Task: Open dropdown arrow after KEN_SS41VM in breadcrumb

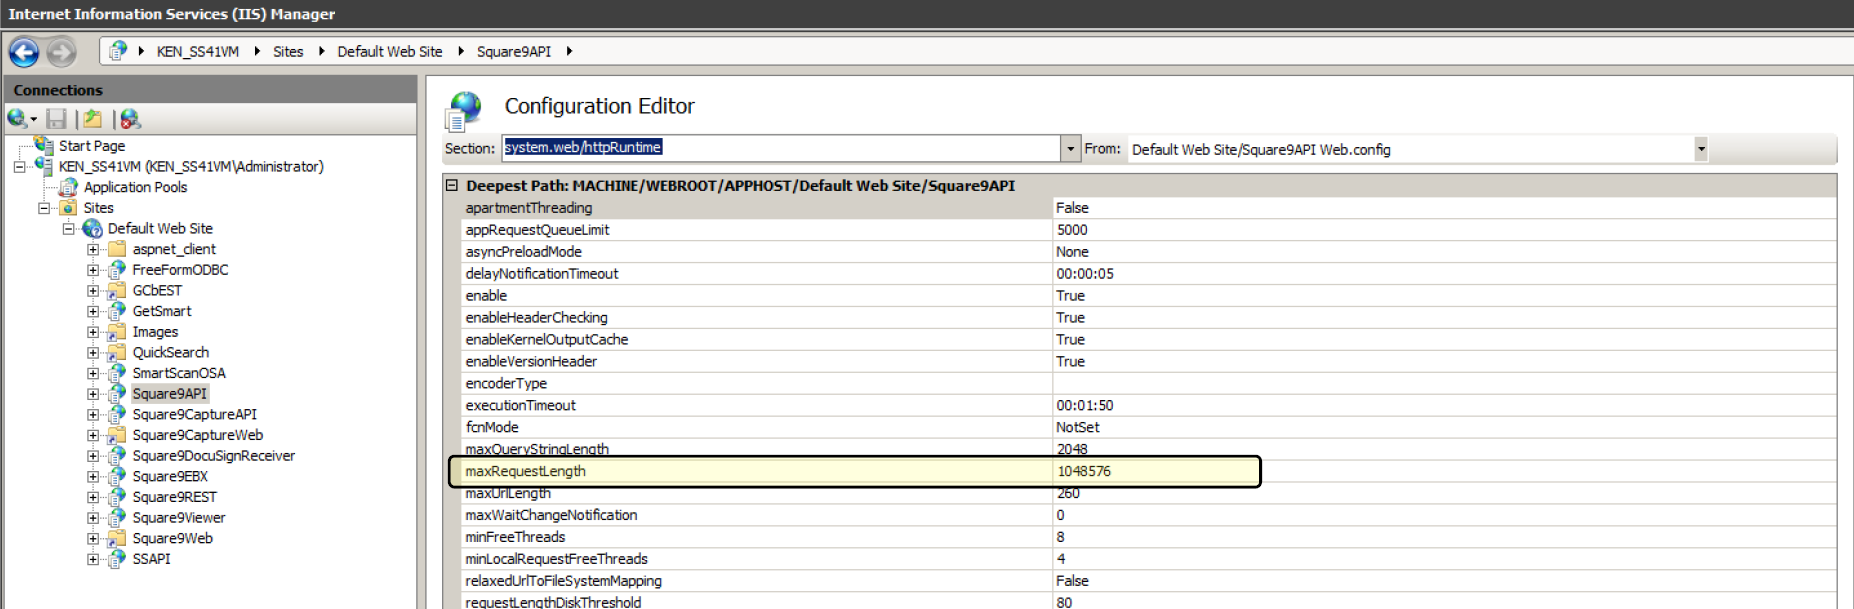Action: point(257,51)
